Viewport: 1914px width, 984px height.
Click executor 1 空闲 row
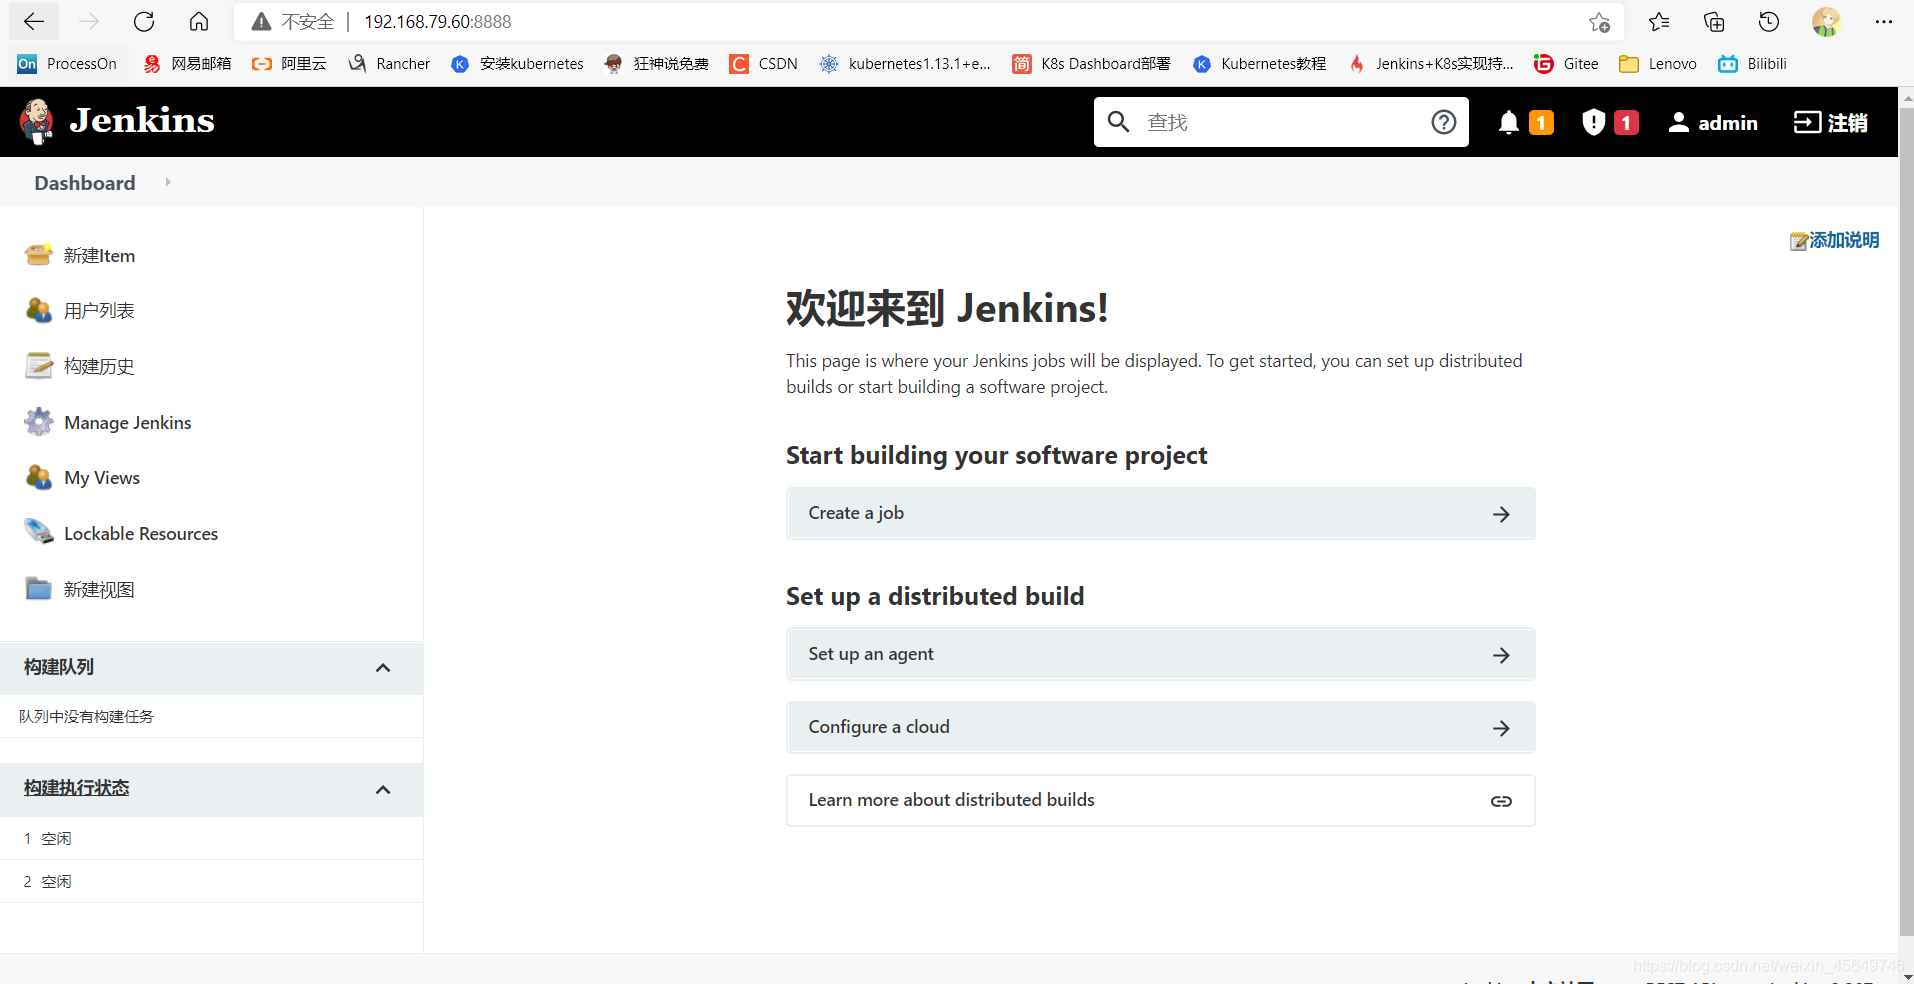(211, 839)
